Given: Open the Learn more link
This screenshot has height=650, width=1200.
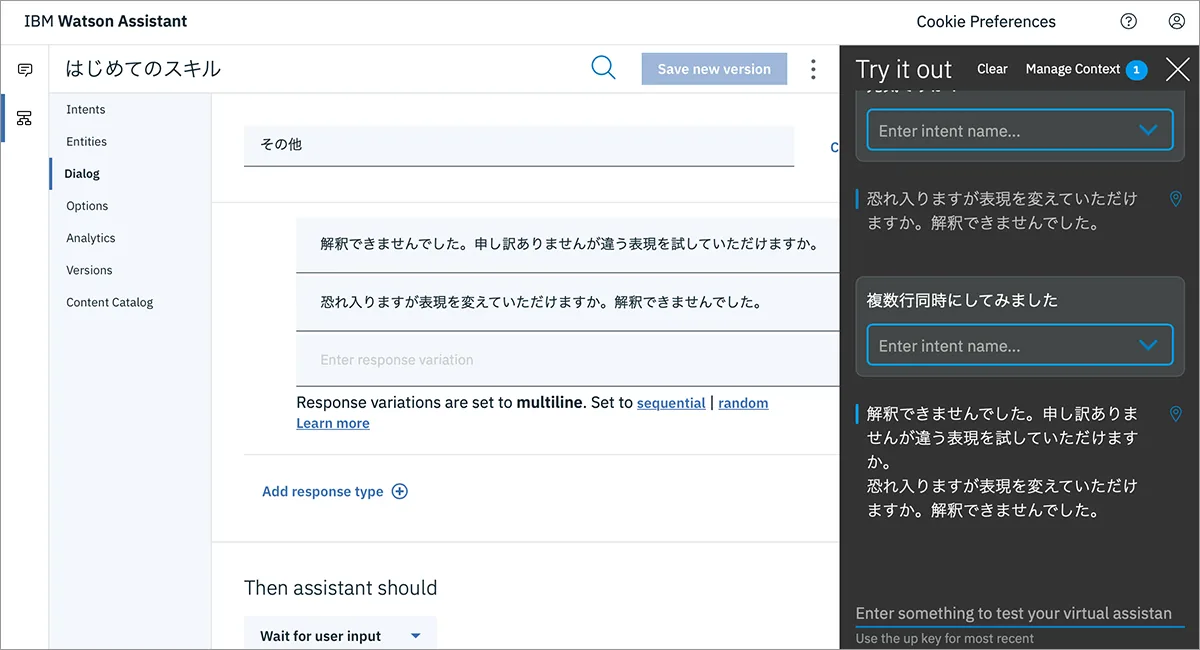Looking at the screenshot, I should pos(333,424).
